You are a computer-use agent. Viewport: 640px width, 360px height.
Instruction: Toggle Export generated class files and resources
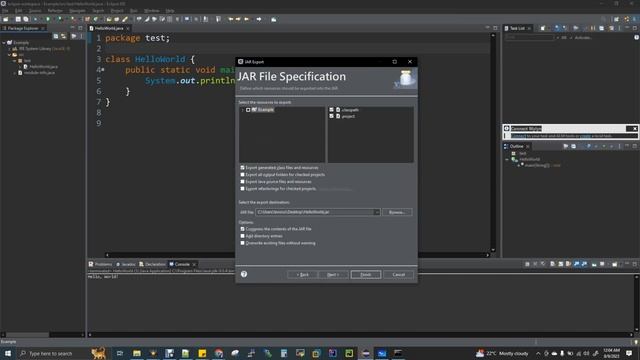pos(242,168)
